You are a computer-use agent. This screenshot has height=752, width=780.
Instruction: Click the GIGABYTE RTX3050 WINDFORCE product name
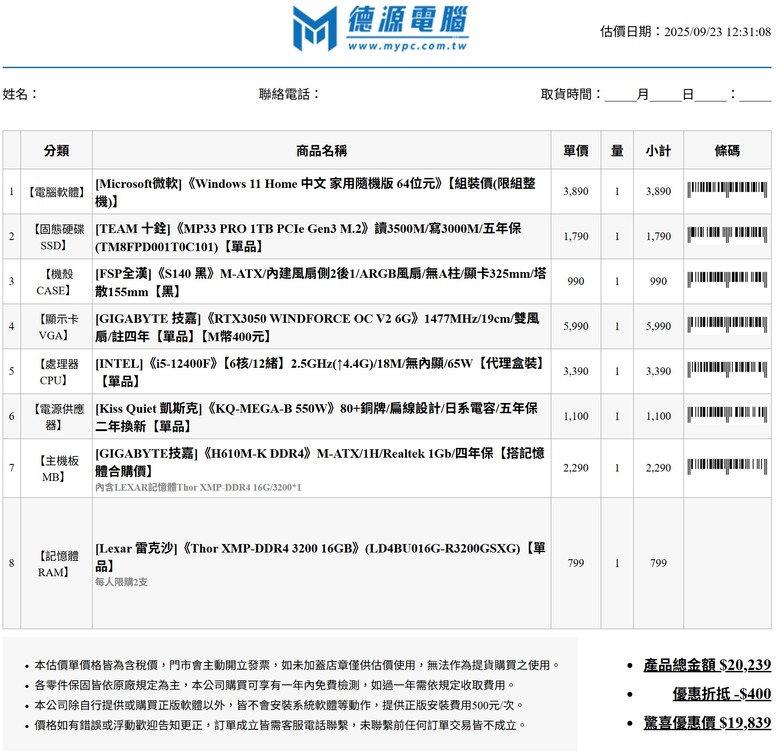317,327
